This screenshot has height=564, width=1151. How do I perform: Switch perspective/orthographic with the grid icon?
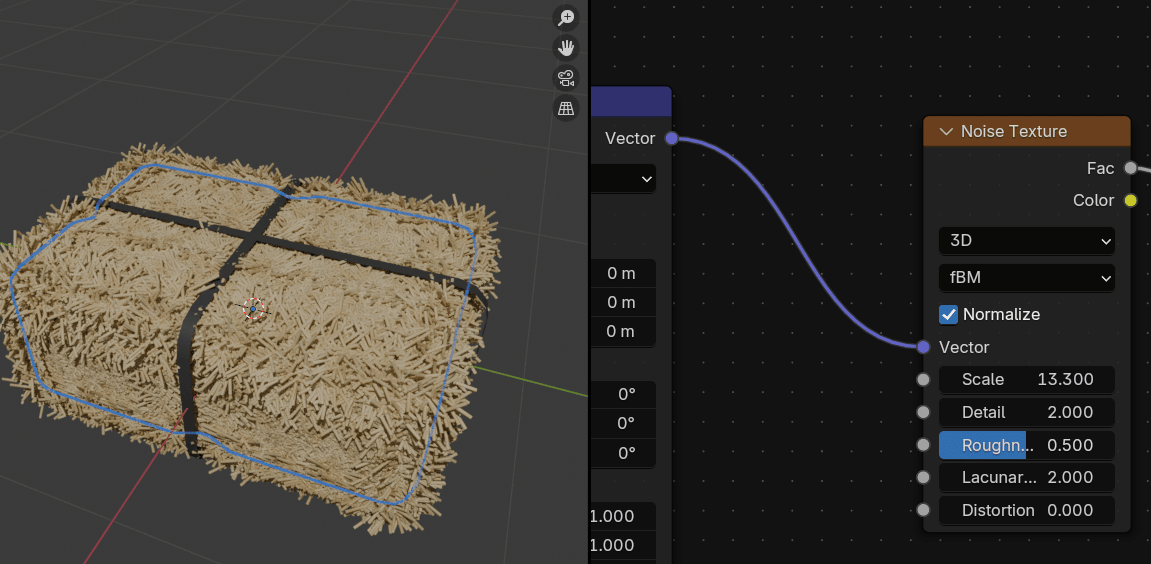tap(566, 108)
